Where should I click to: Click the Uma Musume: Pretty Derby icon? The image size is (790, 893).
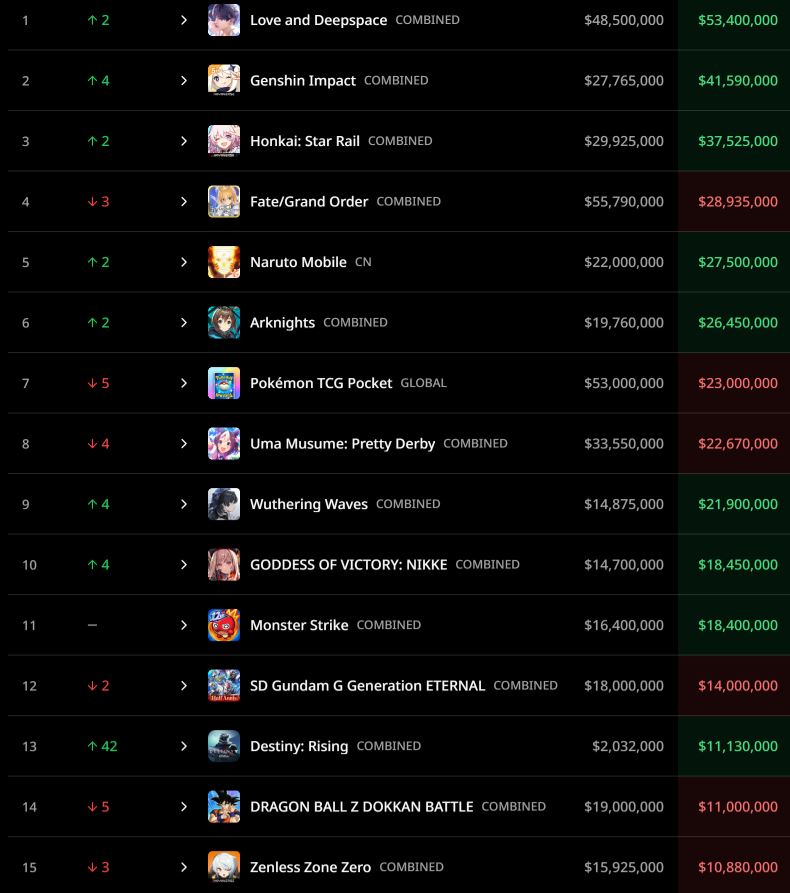[224, 444]
